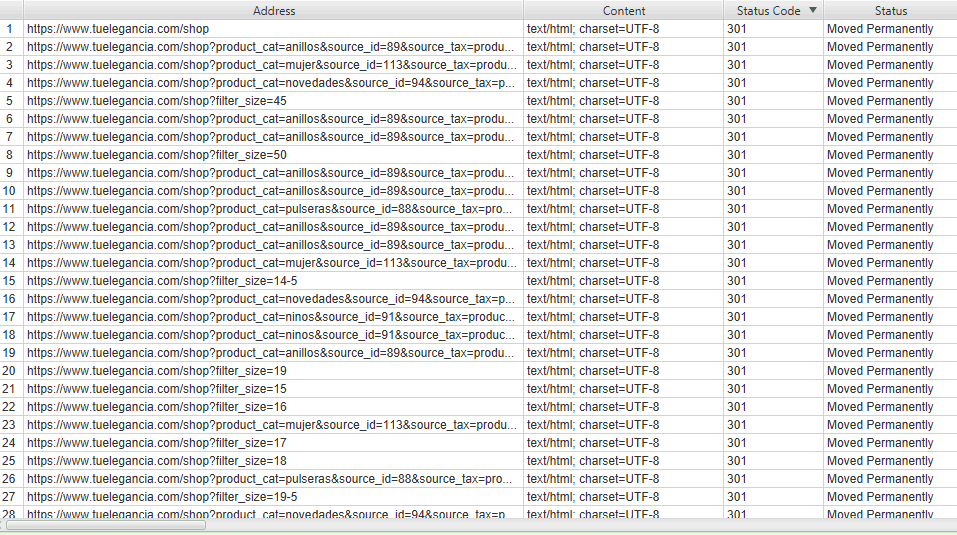Click the horizontal scrollbar thumb under the table
The height and width of the screenshot is (535, 957).
pyautogui.click(x=106, y=525)
